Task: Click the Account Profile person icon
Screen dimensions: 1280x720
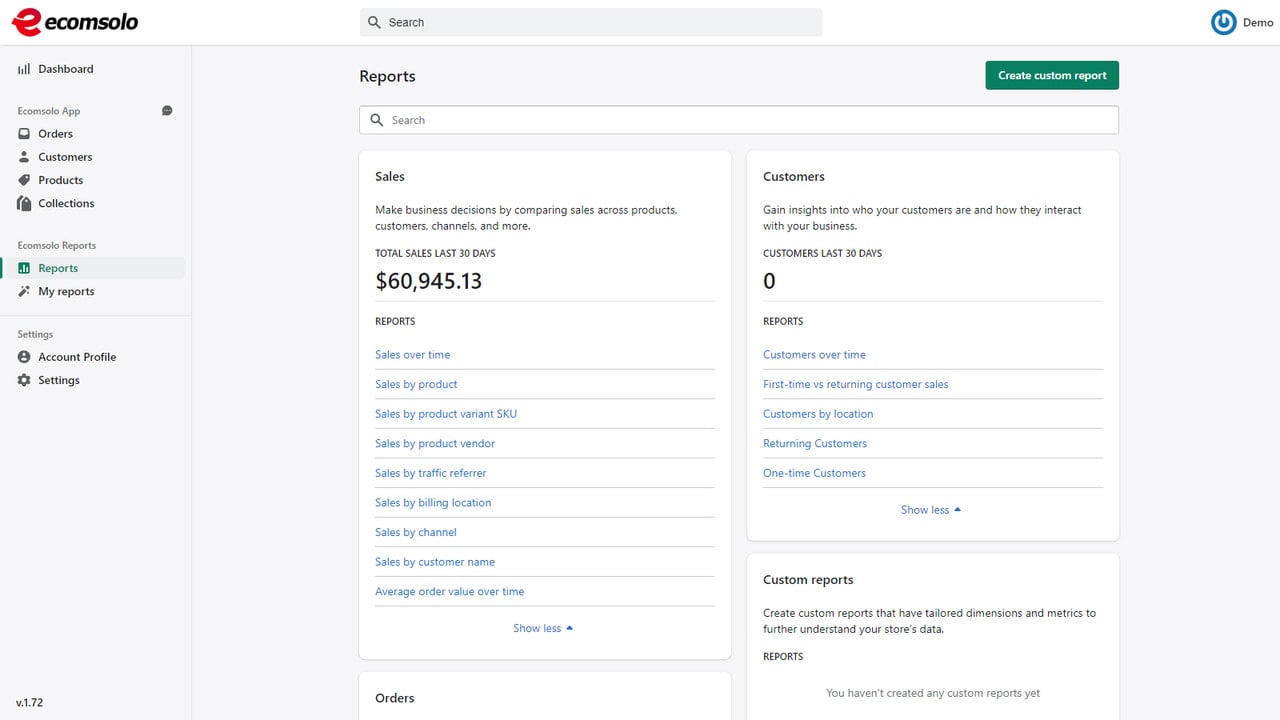Action: [x=24, y=357]
